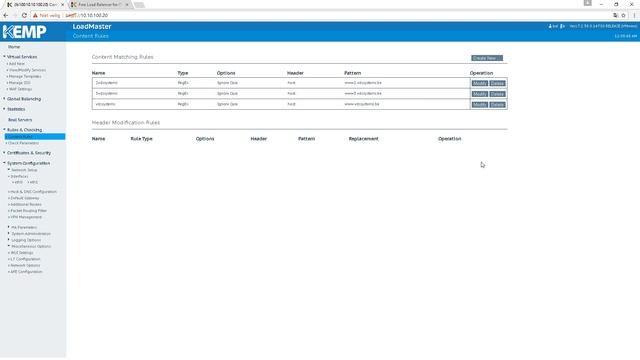Collapse the Network Setup subsection
The image size is (640, 360).
coord(24,170)
